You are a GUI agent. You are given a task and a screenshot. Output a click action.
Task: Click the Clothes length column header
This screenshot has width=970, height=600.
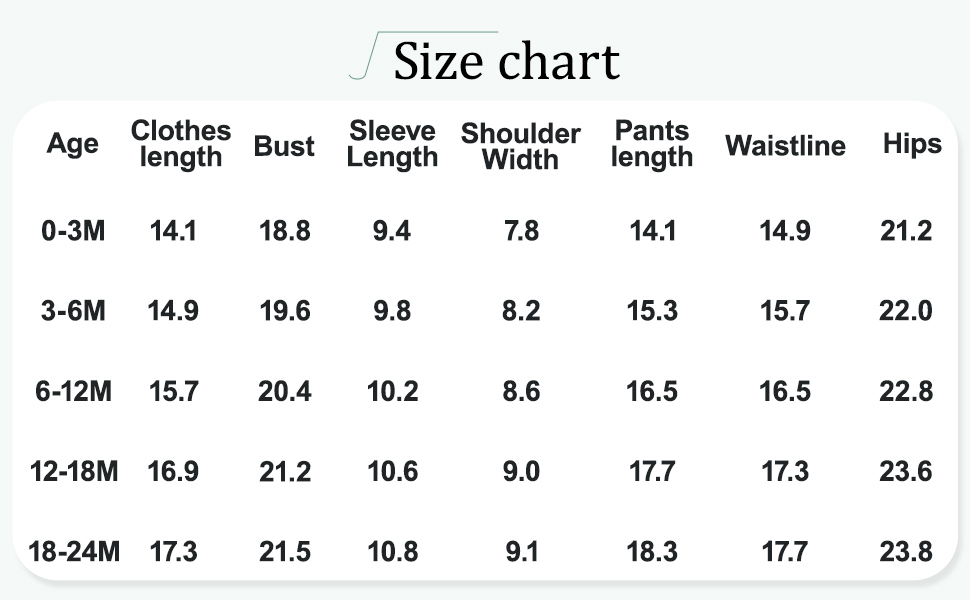coord(180,144)
